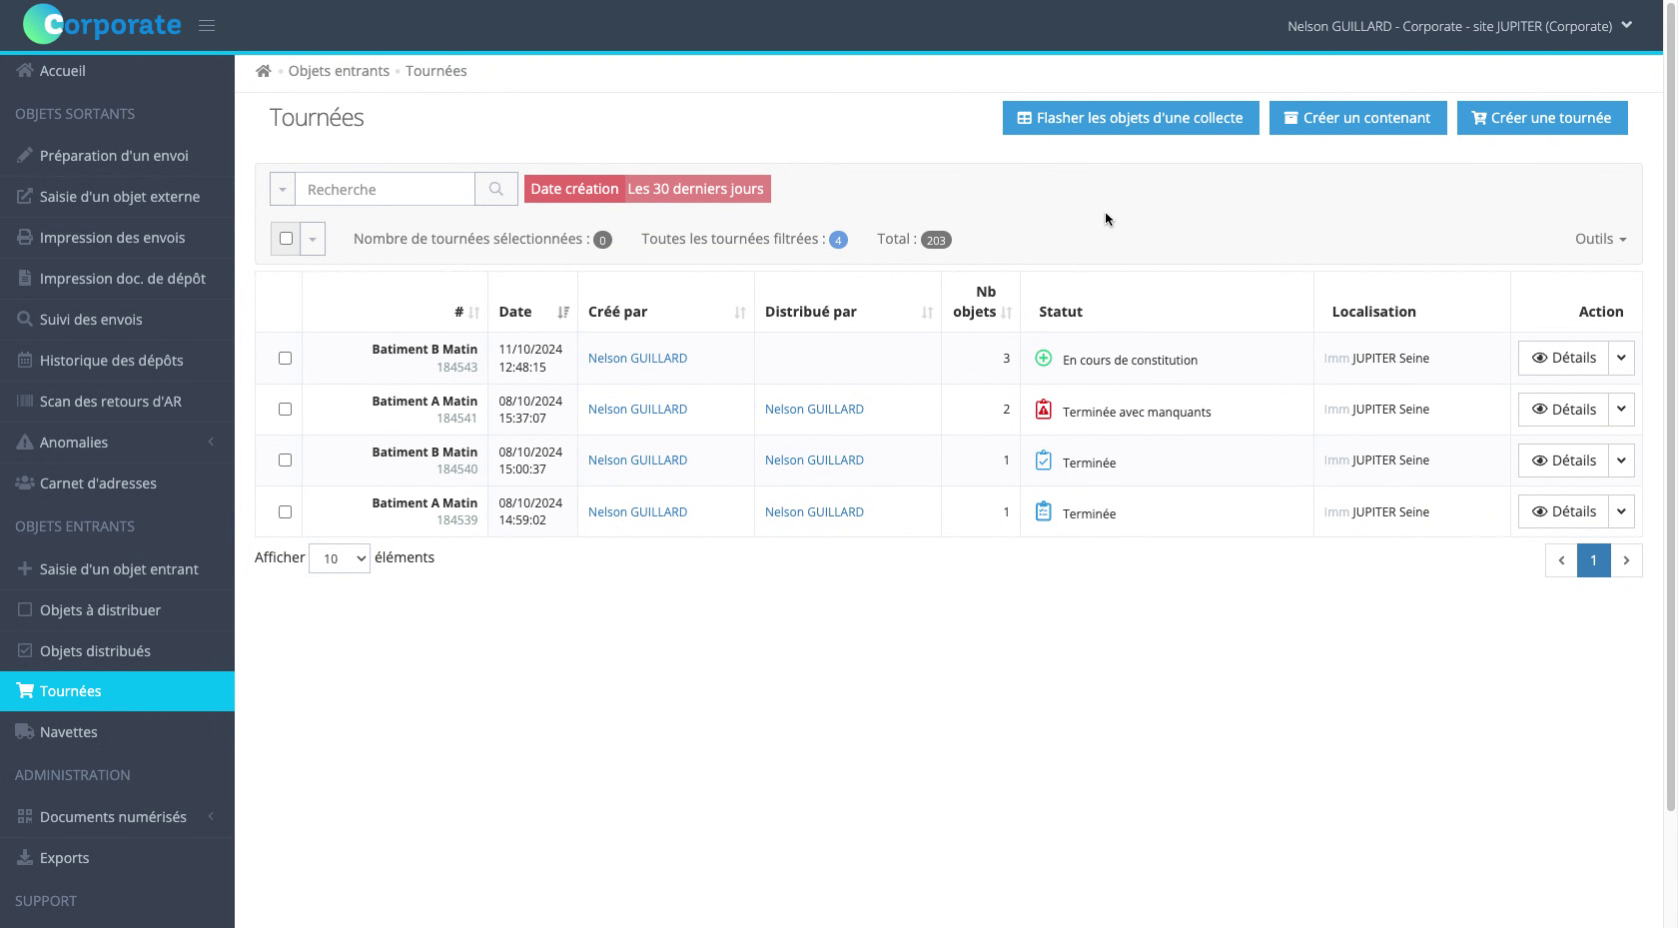Open action dropdown for tournée 184543
1678x928 pixels.
tap(1621, 358)
